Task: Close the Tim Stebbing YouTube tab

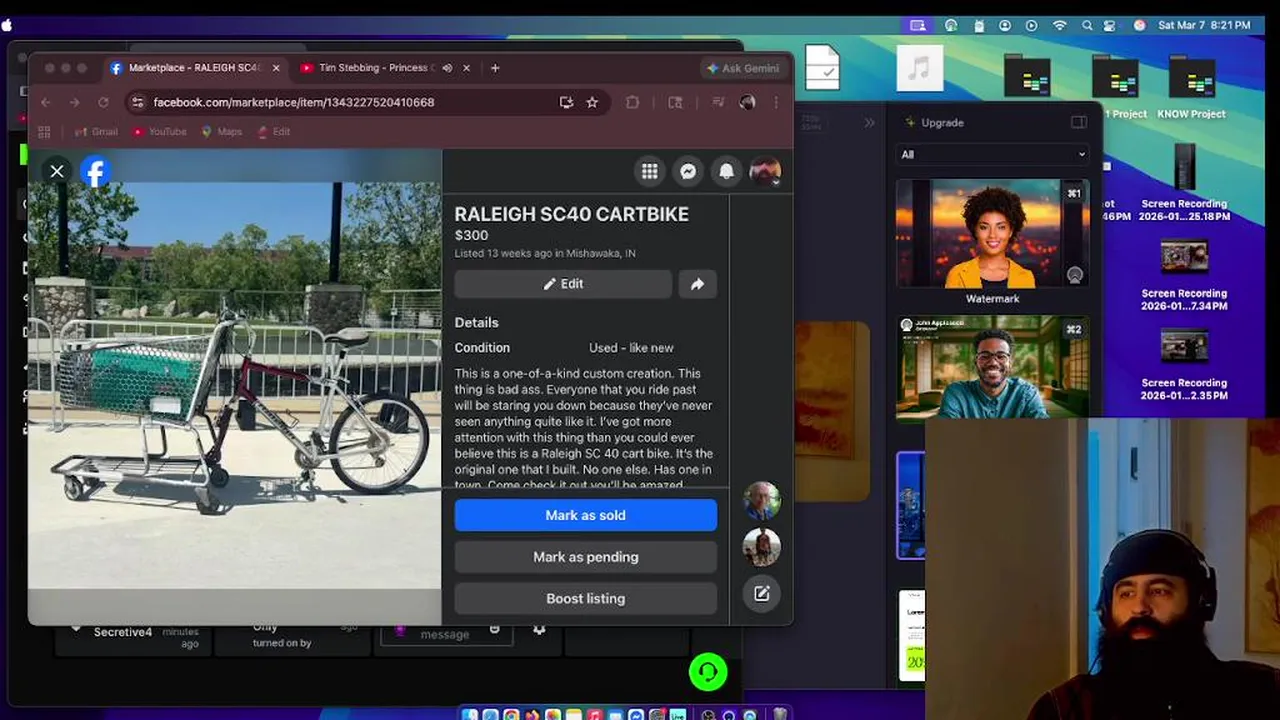Action: pos(467,68)
